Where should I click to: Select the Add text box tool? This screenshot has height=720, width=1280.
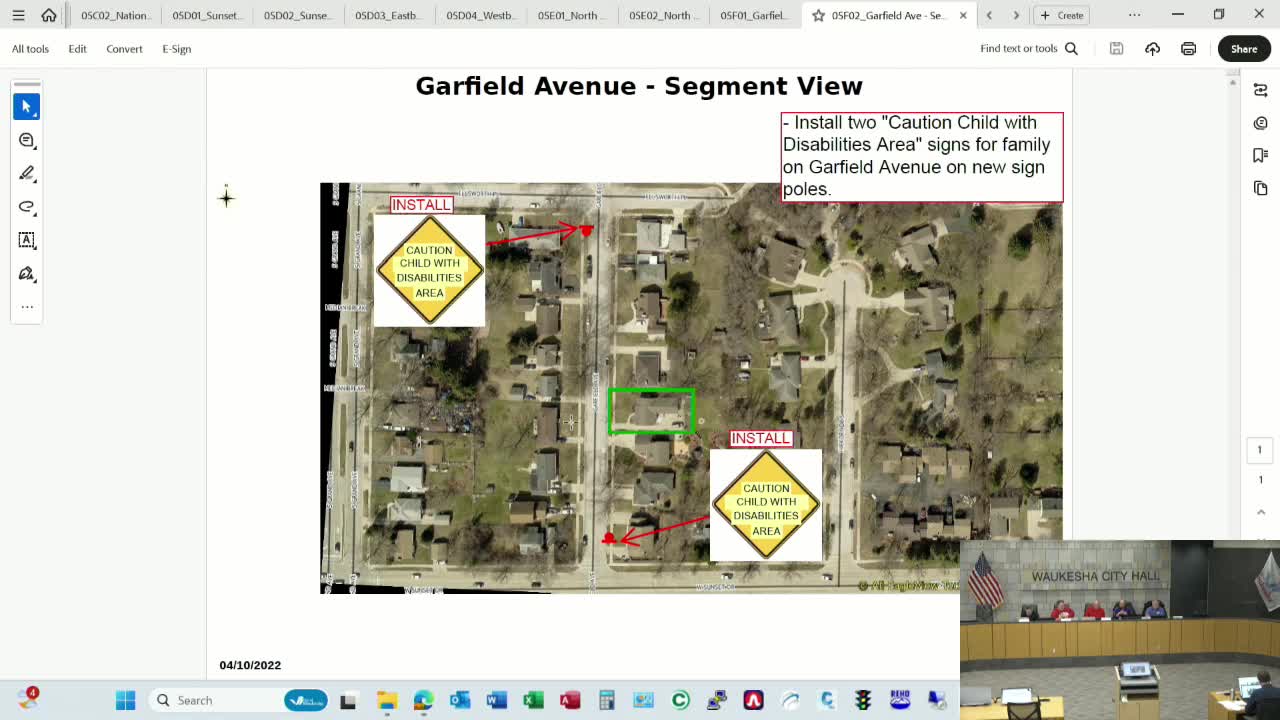(x=27, y=240)
